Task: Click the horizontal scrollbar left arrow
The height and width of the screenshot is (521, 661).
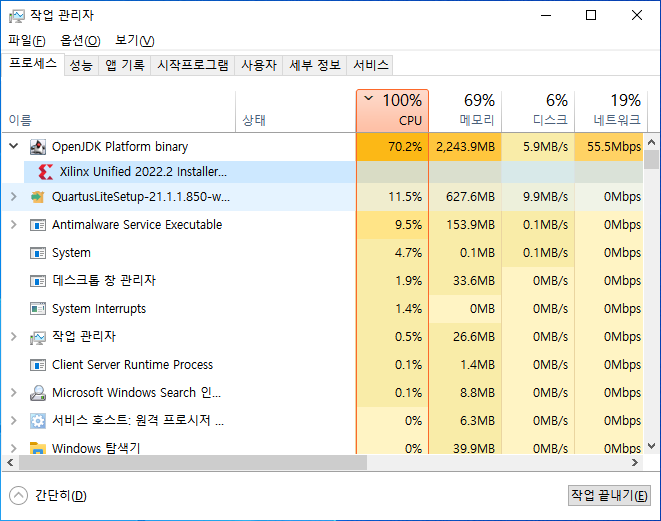Action: pos(10,462)
